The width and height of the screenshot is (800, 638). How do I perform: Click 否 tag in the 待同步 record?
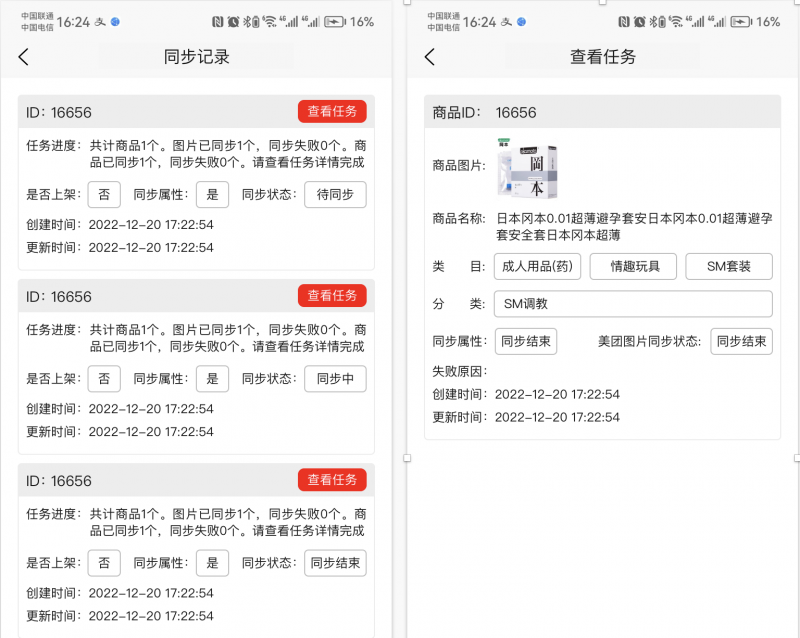[x=104, y=194]
